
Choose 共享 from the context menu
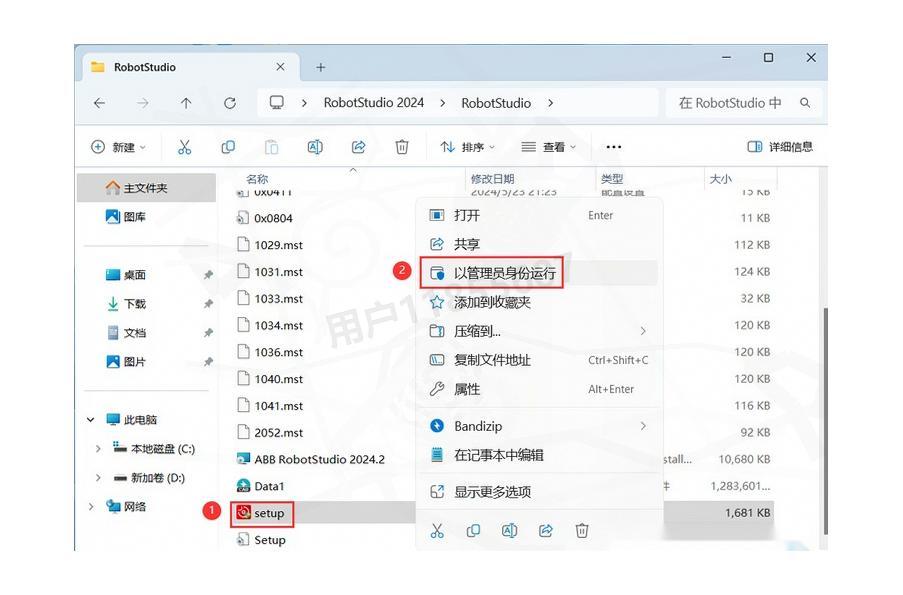539,244
